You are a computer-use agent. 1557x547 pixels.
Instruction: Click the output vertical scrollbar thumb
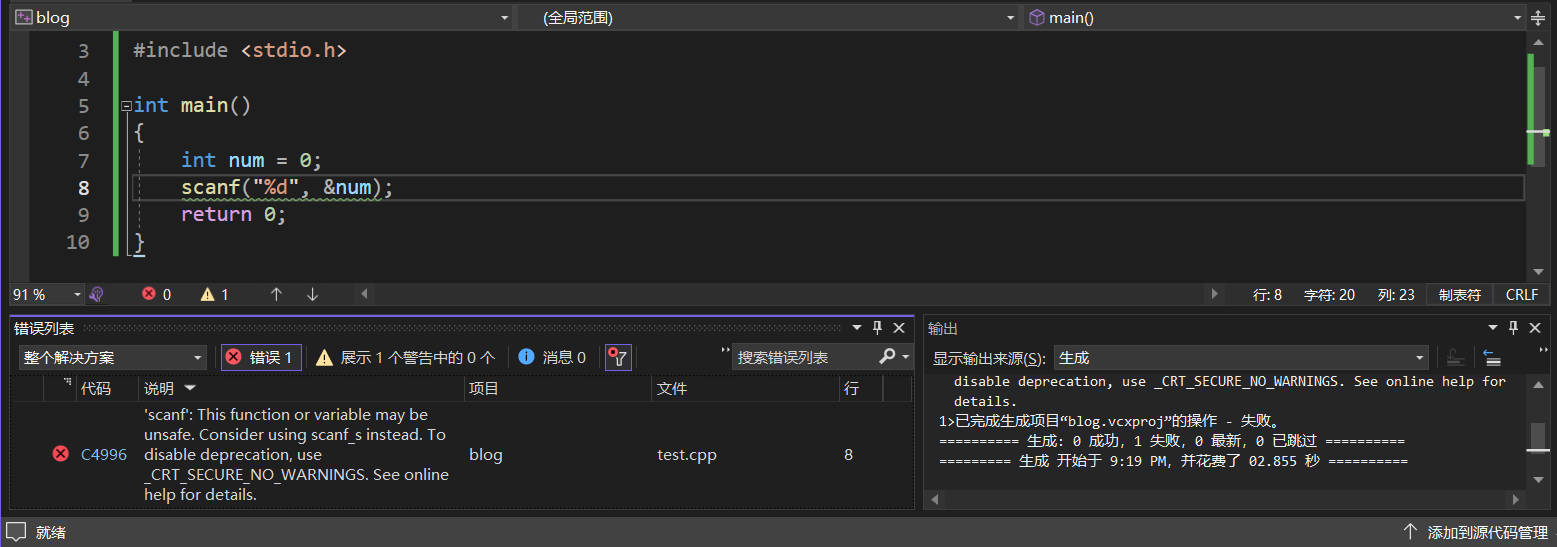coord(1538,436)
